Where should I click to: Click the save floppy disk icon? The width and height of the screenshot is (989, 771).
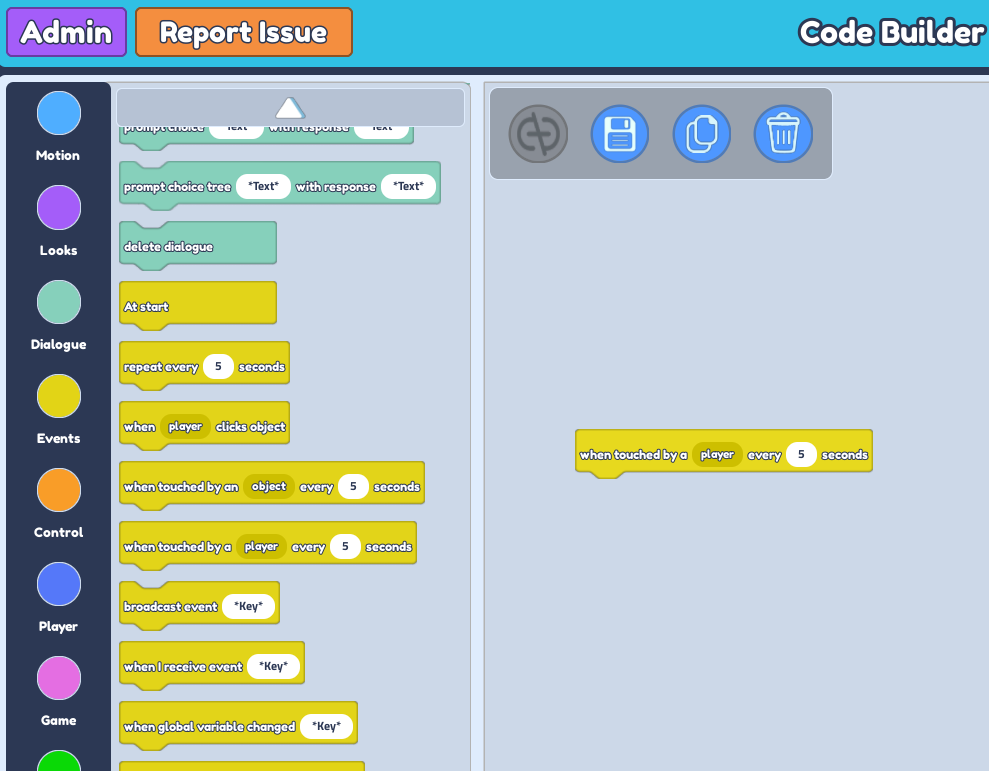click(620, 133)
